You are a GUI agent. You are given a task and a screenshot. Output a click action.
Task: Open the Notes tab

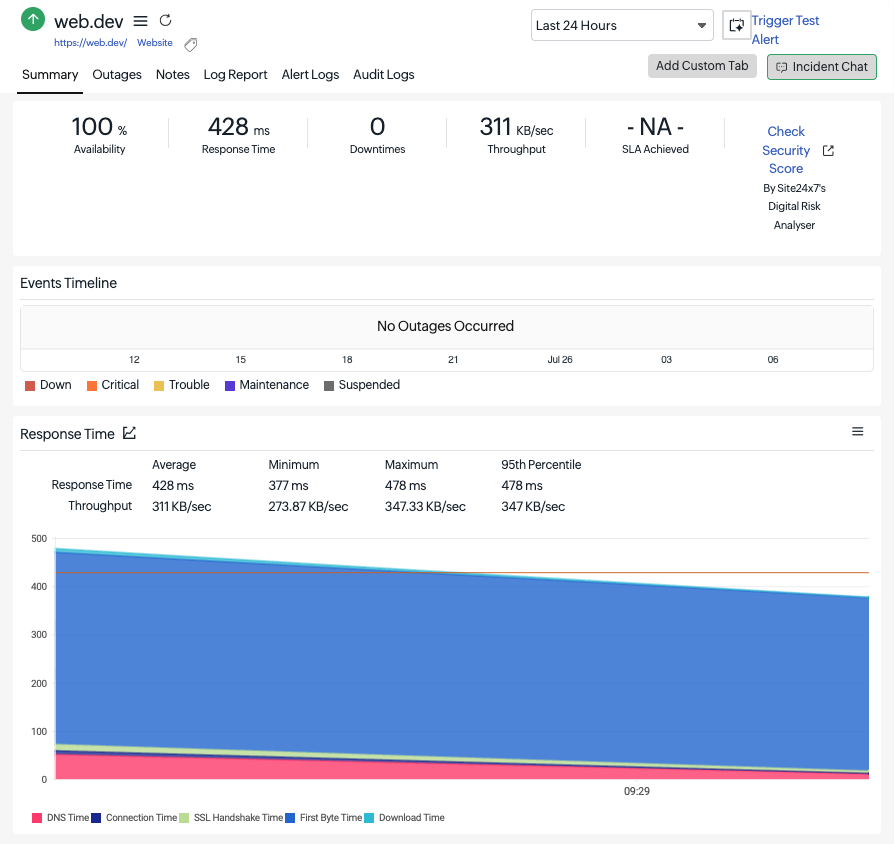(x=173, y=75)
